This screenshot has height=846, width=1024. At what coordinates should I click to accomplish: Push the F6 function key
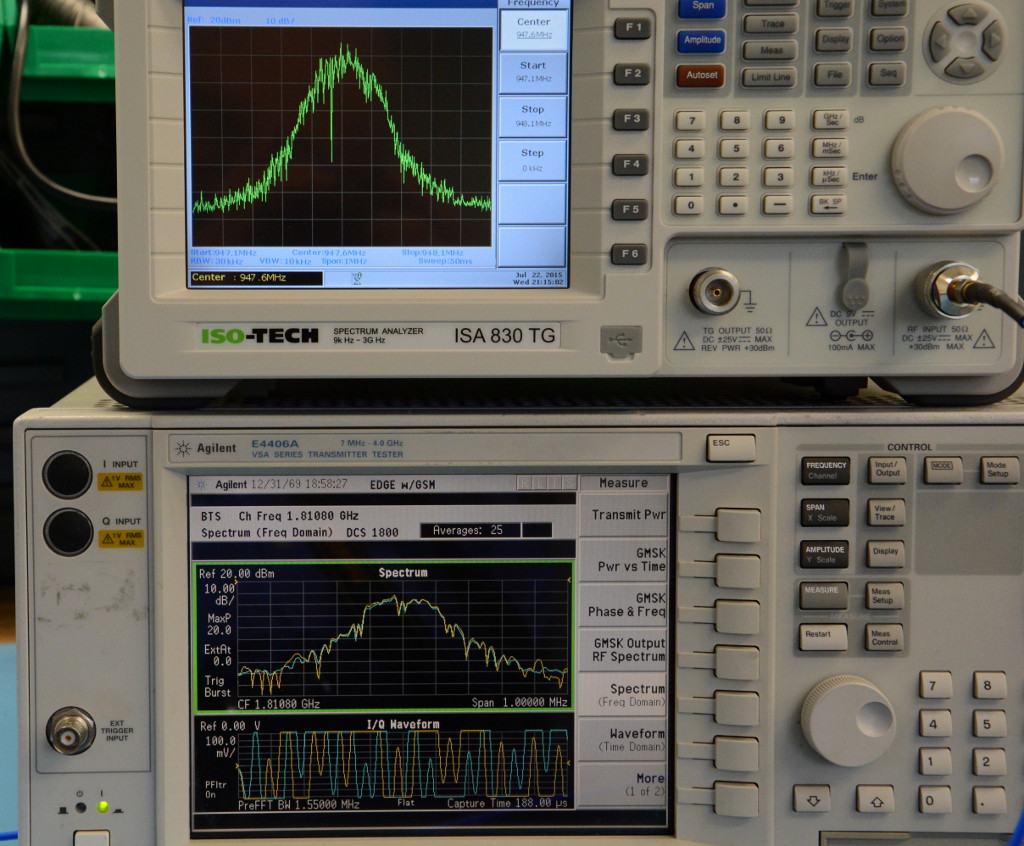(629, 254)
